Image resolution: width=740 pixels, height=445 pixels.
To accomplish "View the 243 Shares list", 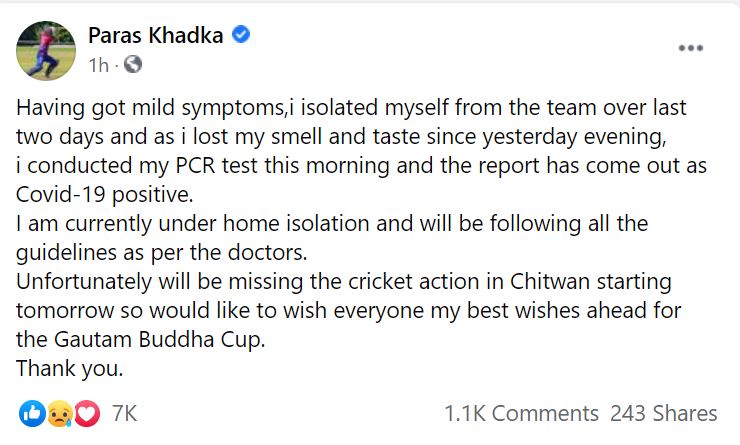I will click(664, 413).
